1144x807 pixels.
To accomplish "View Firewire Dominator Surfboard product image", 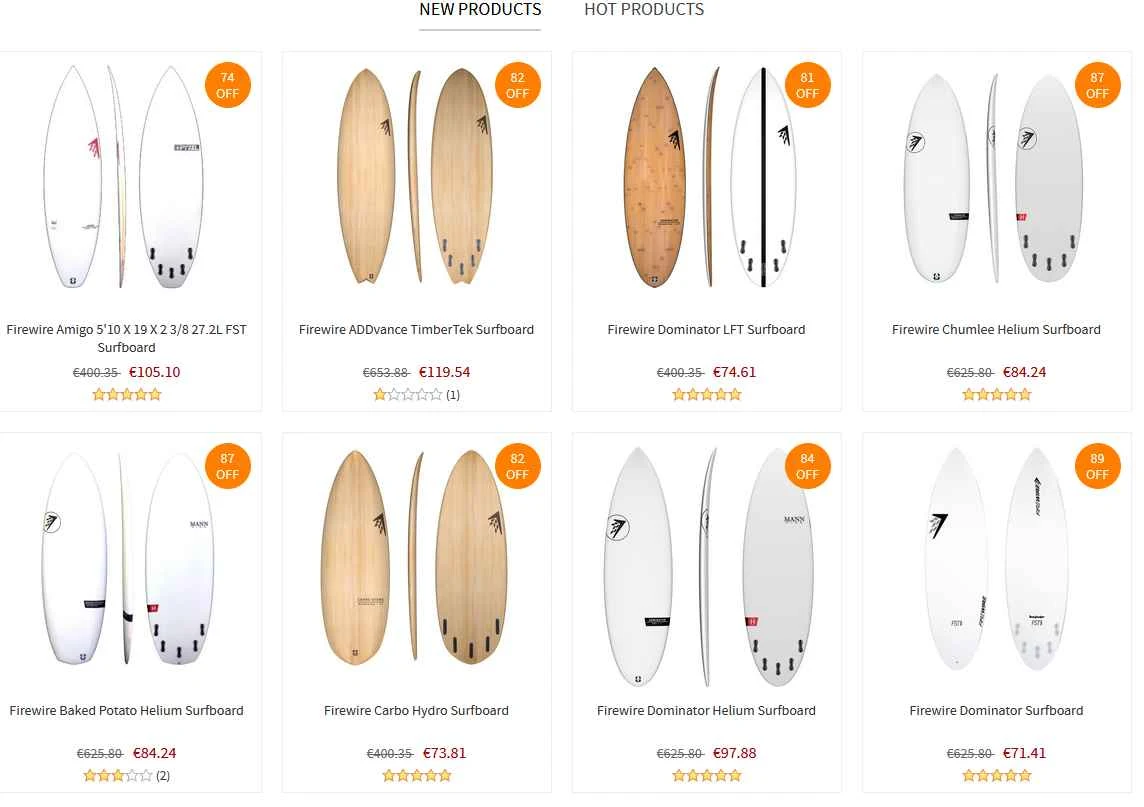I will coord(996,558).
